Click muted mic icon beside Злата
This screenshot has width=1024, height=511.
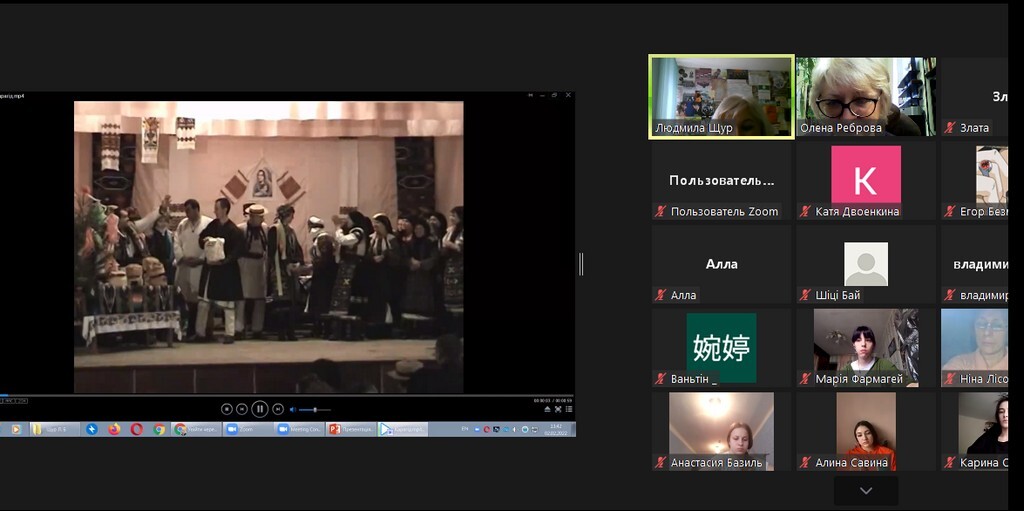pos(950,128)
